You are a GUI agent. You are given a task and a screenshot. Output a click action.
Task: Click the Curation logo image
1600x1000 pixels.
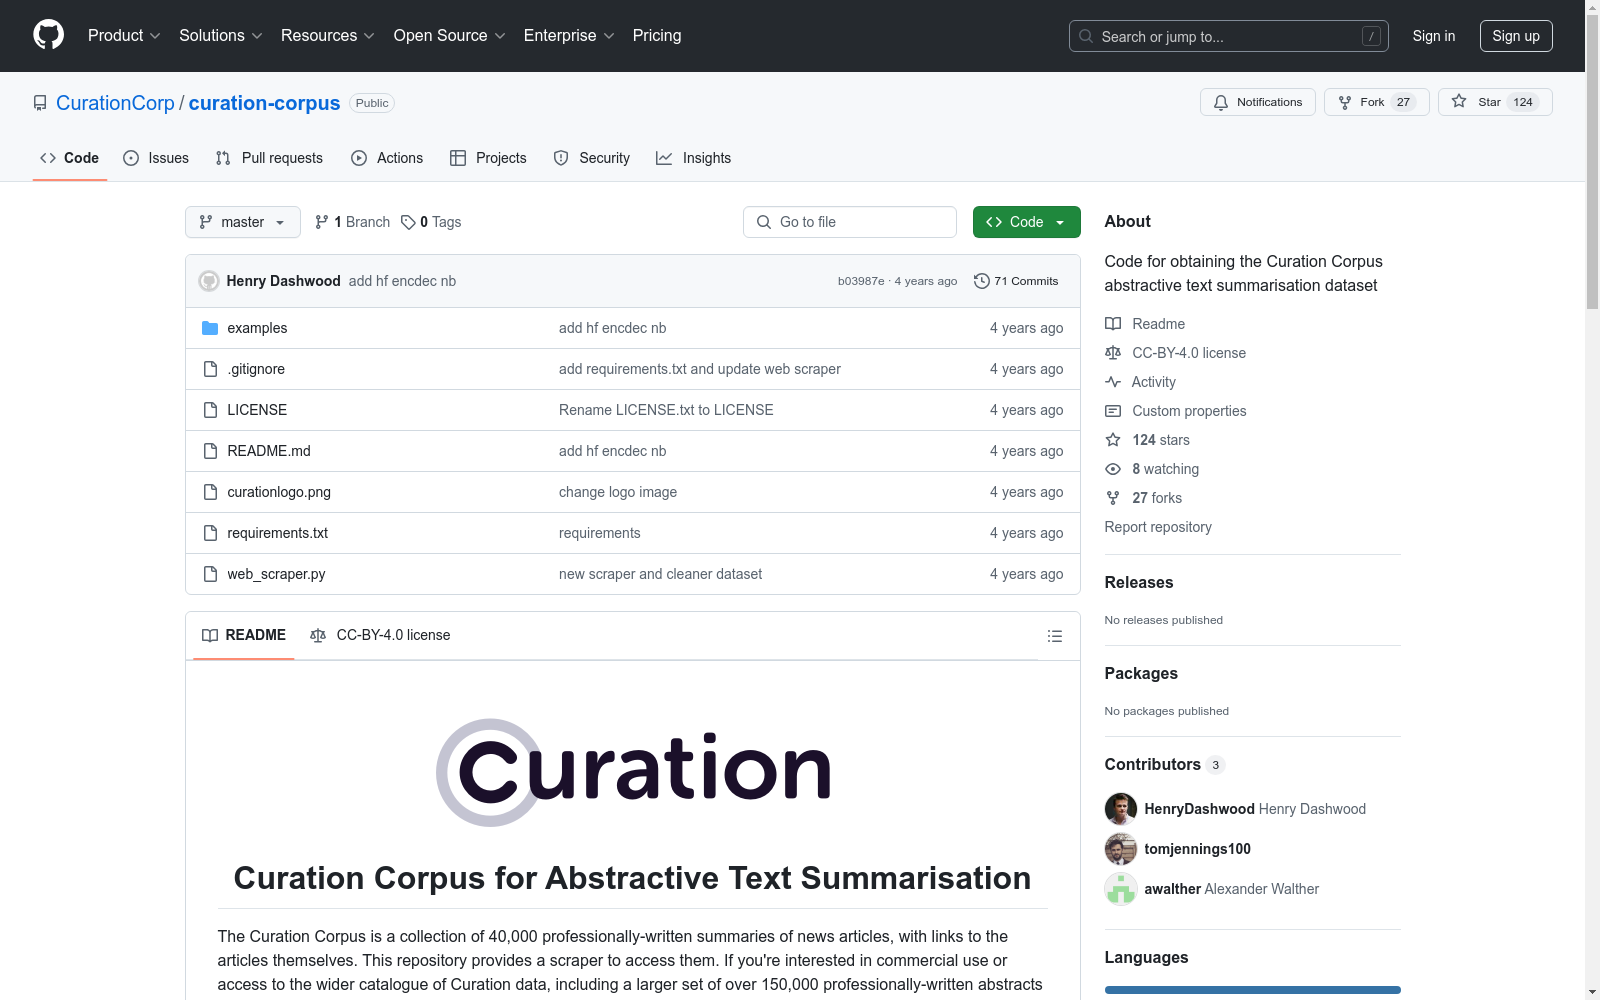point(633,772)
